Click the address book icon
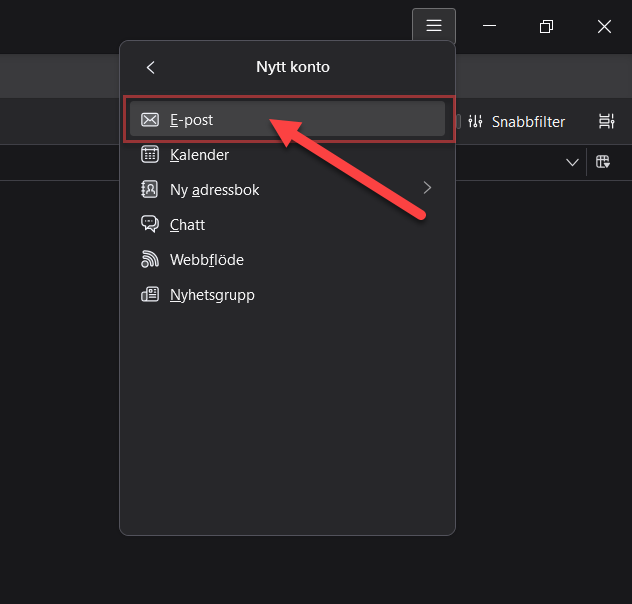 point(150,189)
